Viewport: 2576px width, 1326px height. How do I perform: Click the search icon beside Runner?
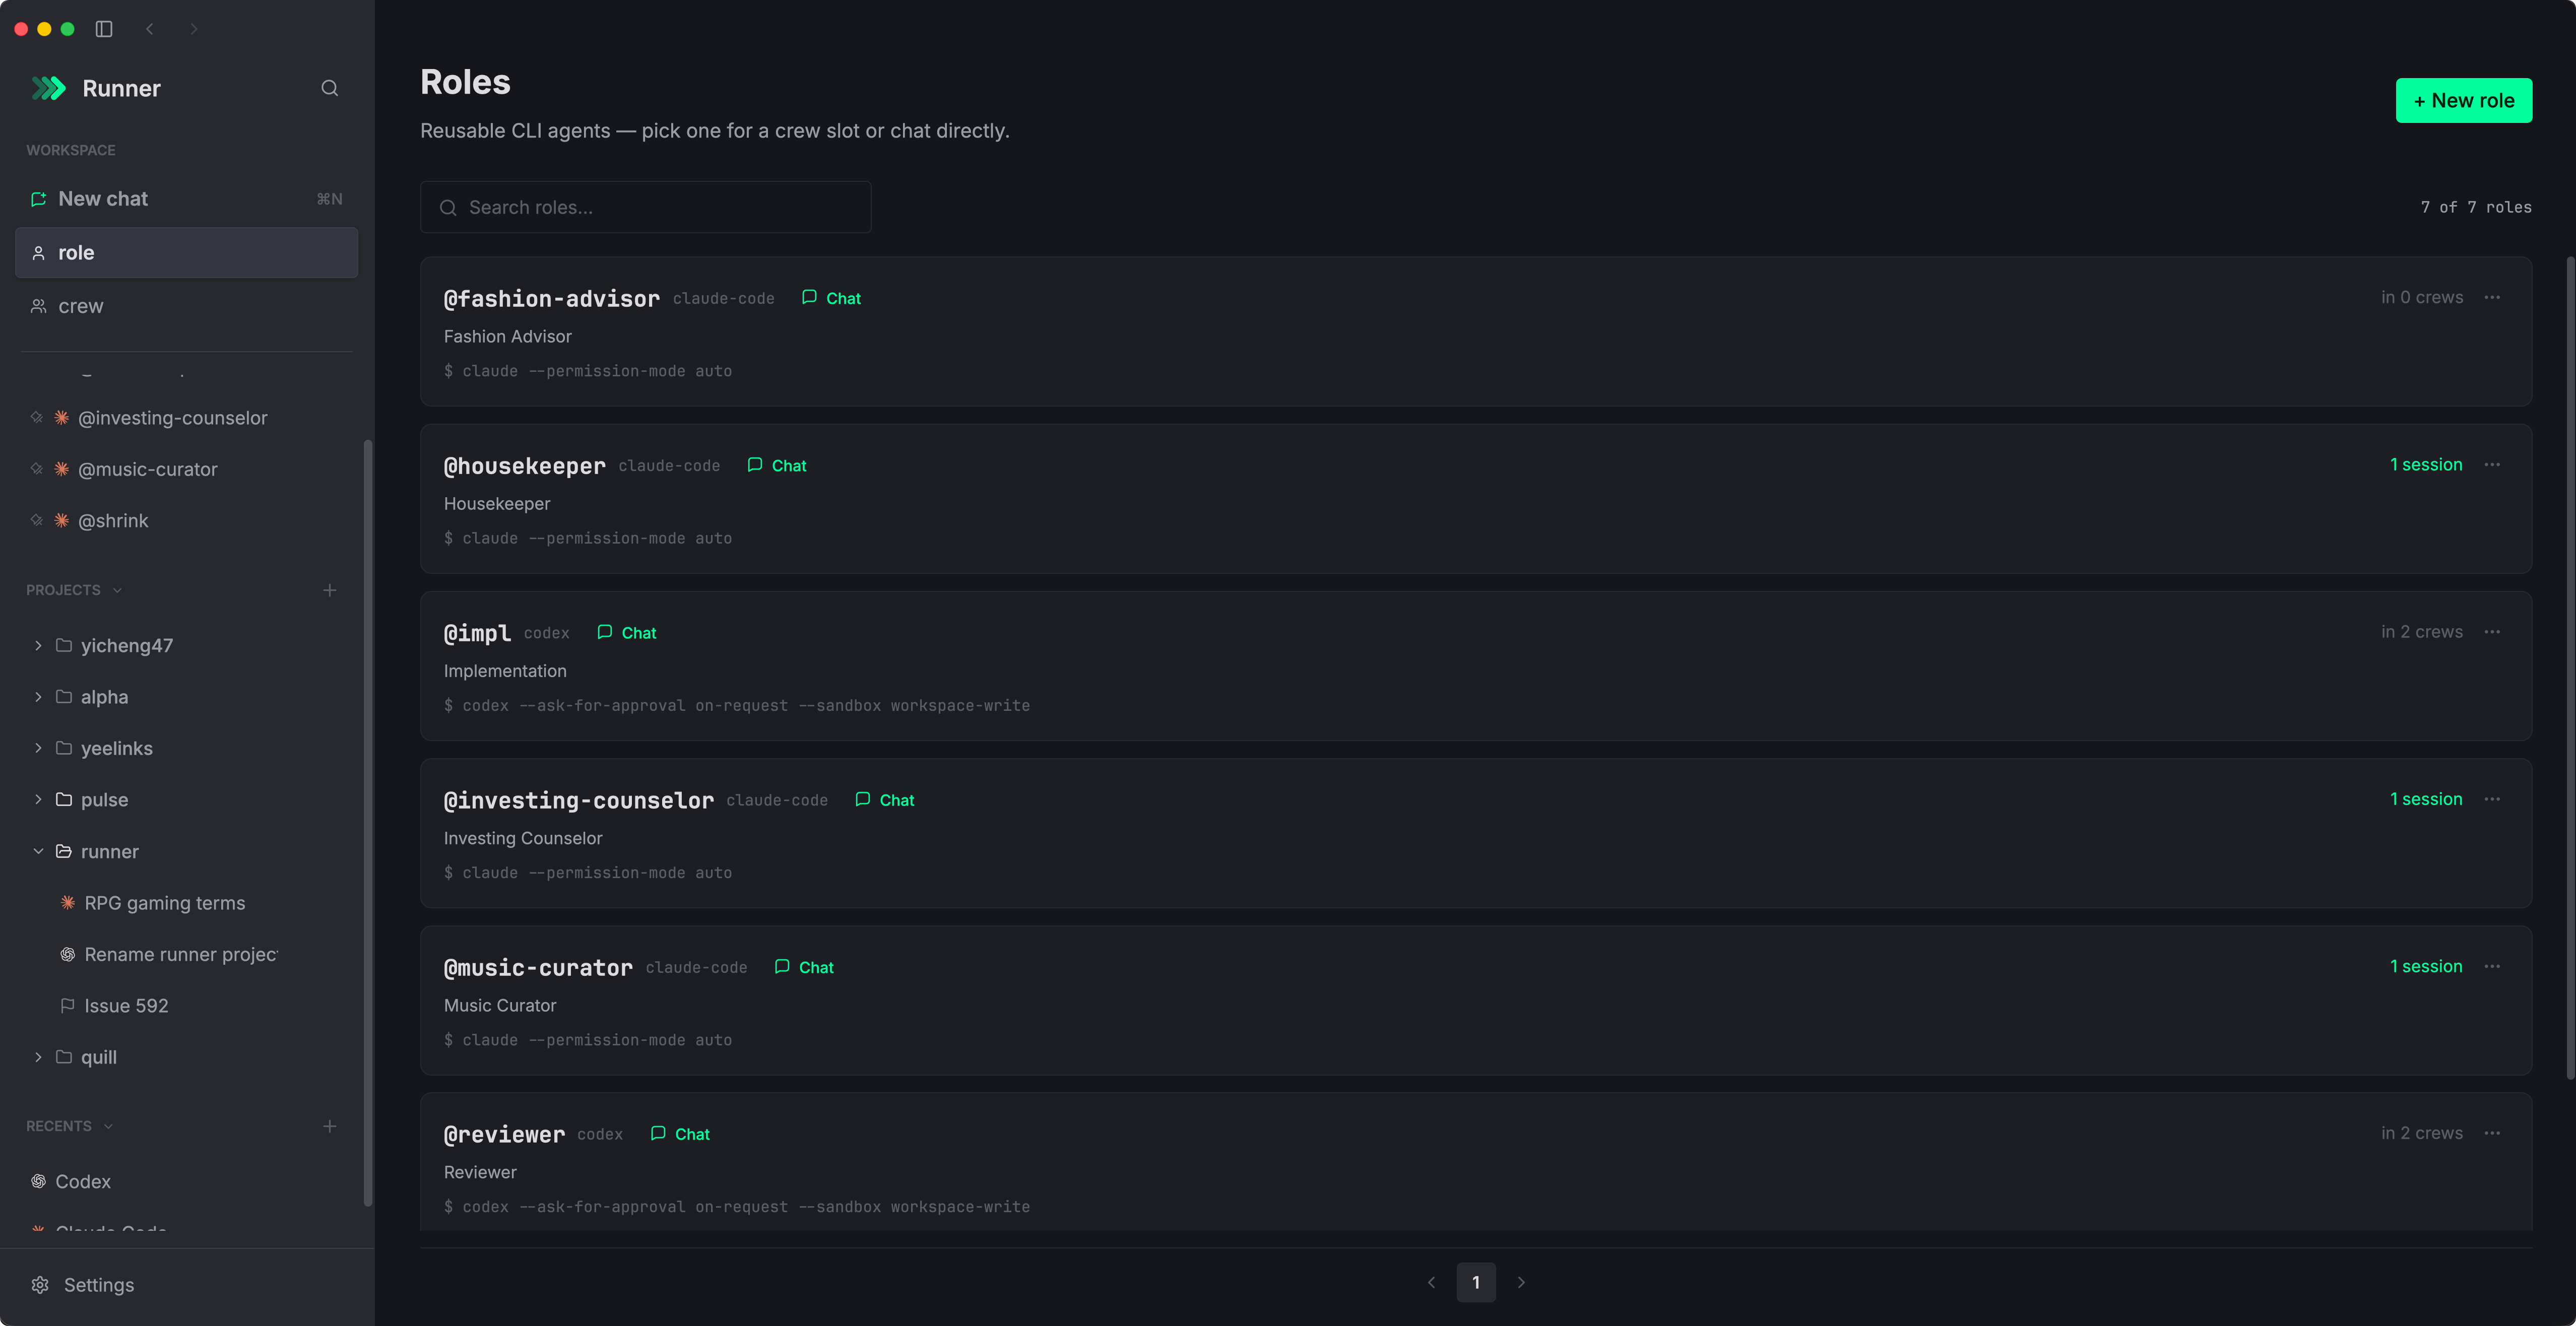329,88
